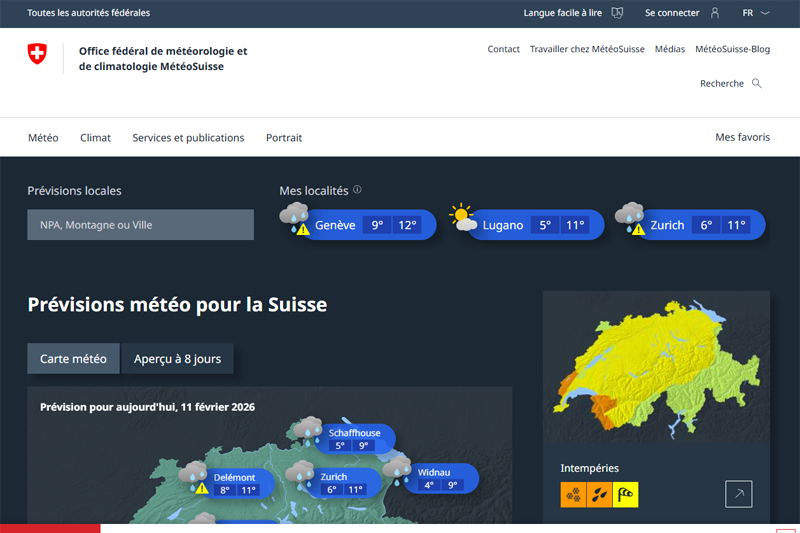Select the Carte météo tab
Image resolution: width=800 pixels, height=533 pixels.
73,359
